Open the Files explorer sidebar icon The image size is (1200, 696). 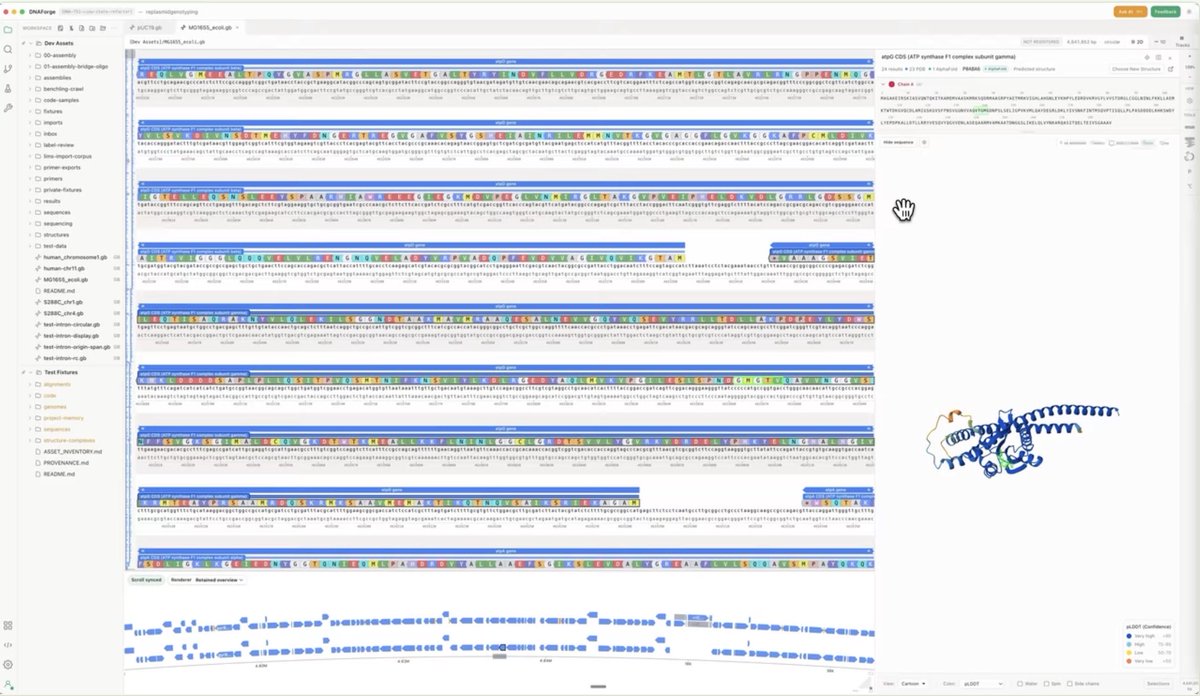[x=8, y=29]
